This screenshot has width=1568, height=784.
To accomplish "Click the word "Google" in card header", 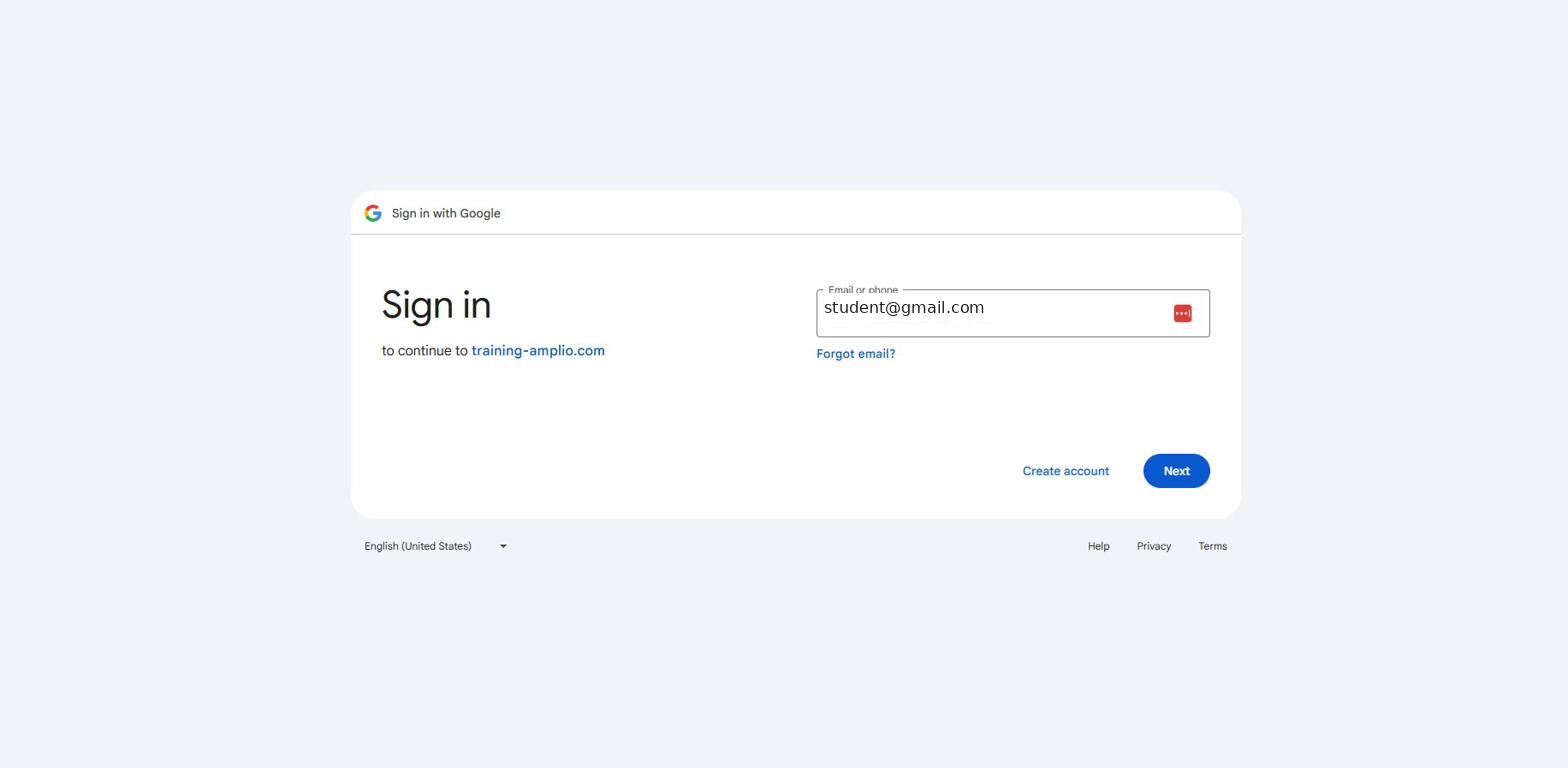I will (480, 213).
